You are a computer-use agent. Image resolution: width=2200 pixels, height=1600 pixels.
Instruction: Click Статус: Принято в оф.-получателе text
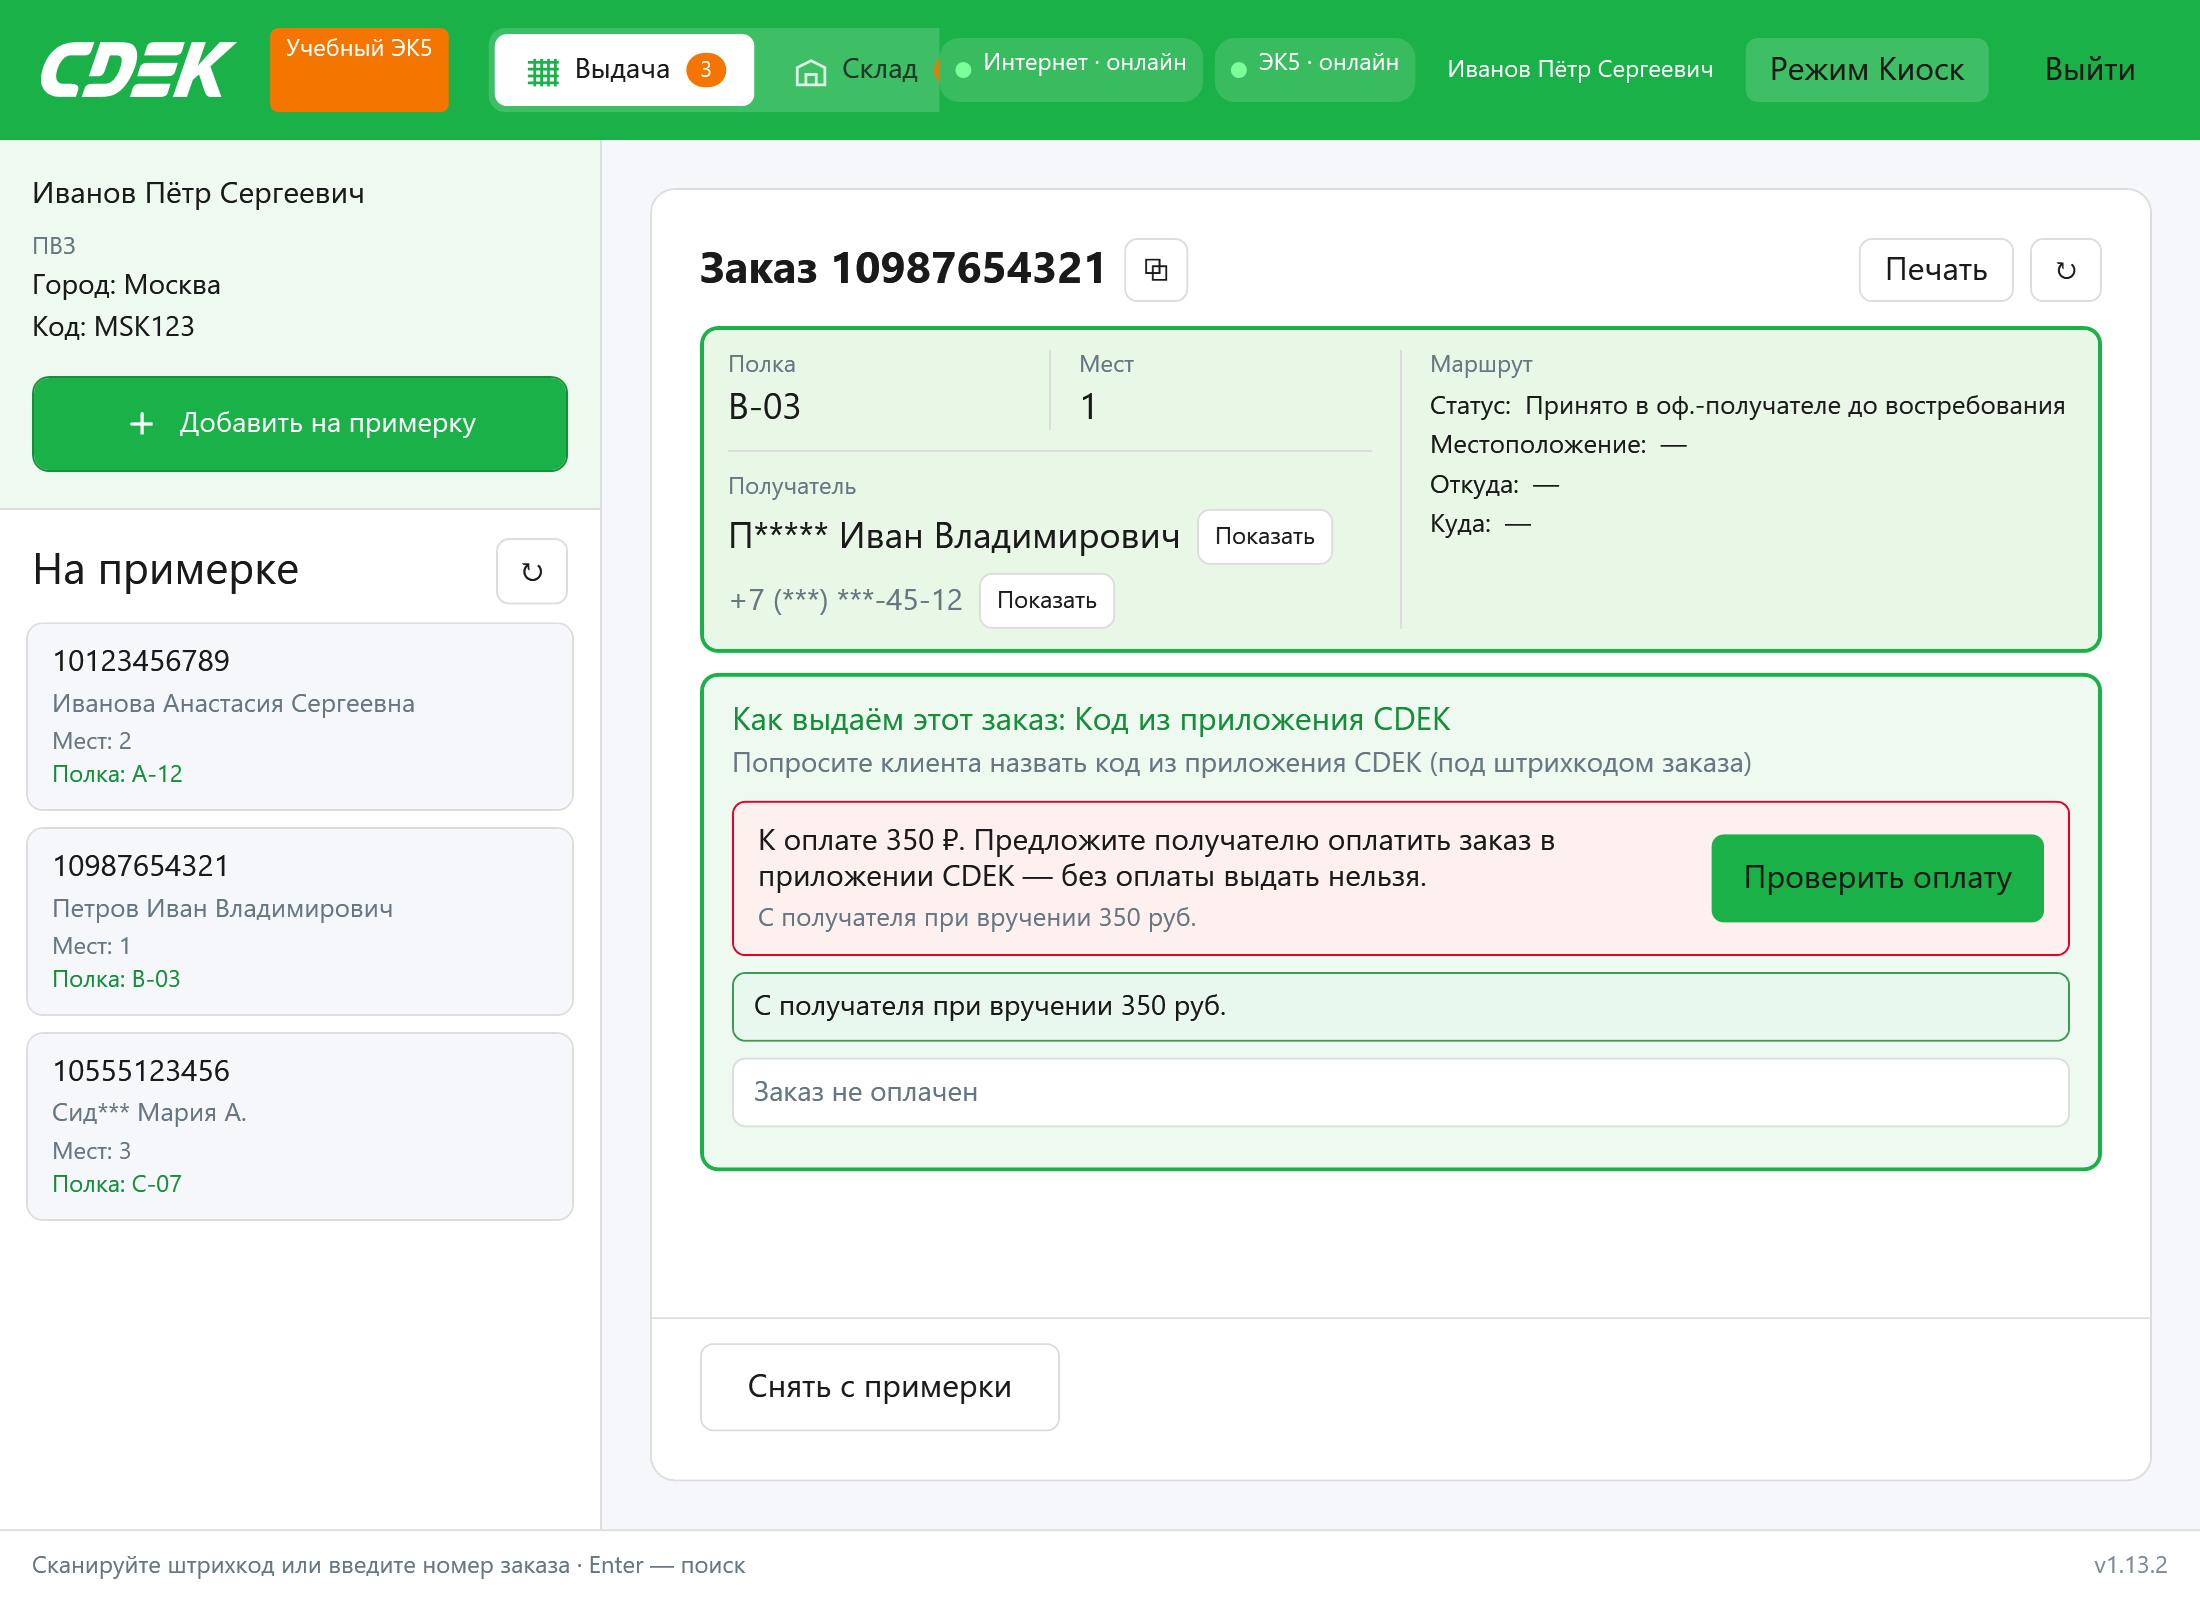click(x=1747, y=406)
